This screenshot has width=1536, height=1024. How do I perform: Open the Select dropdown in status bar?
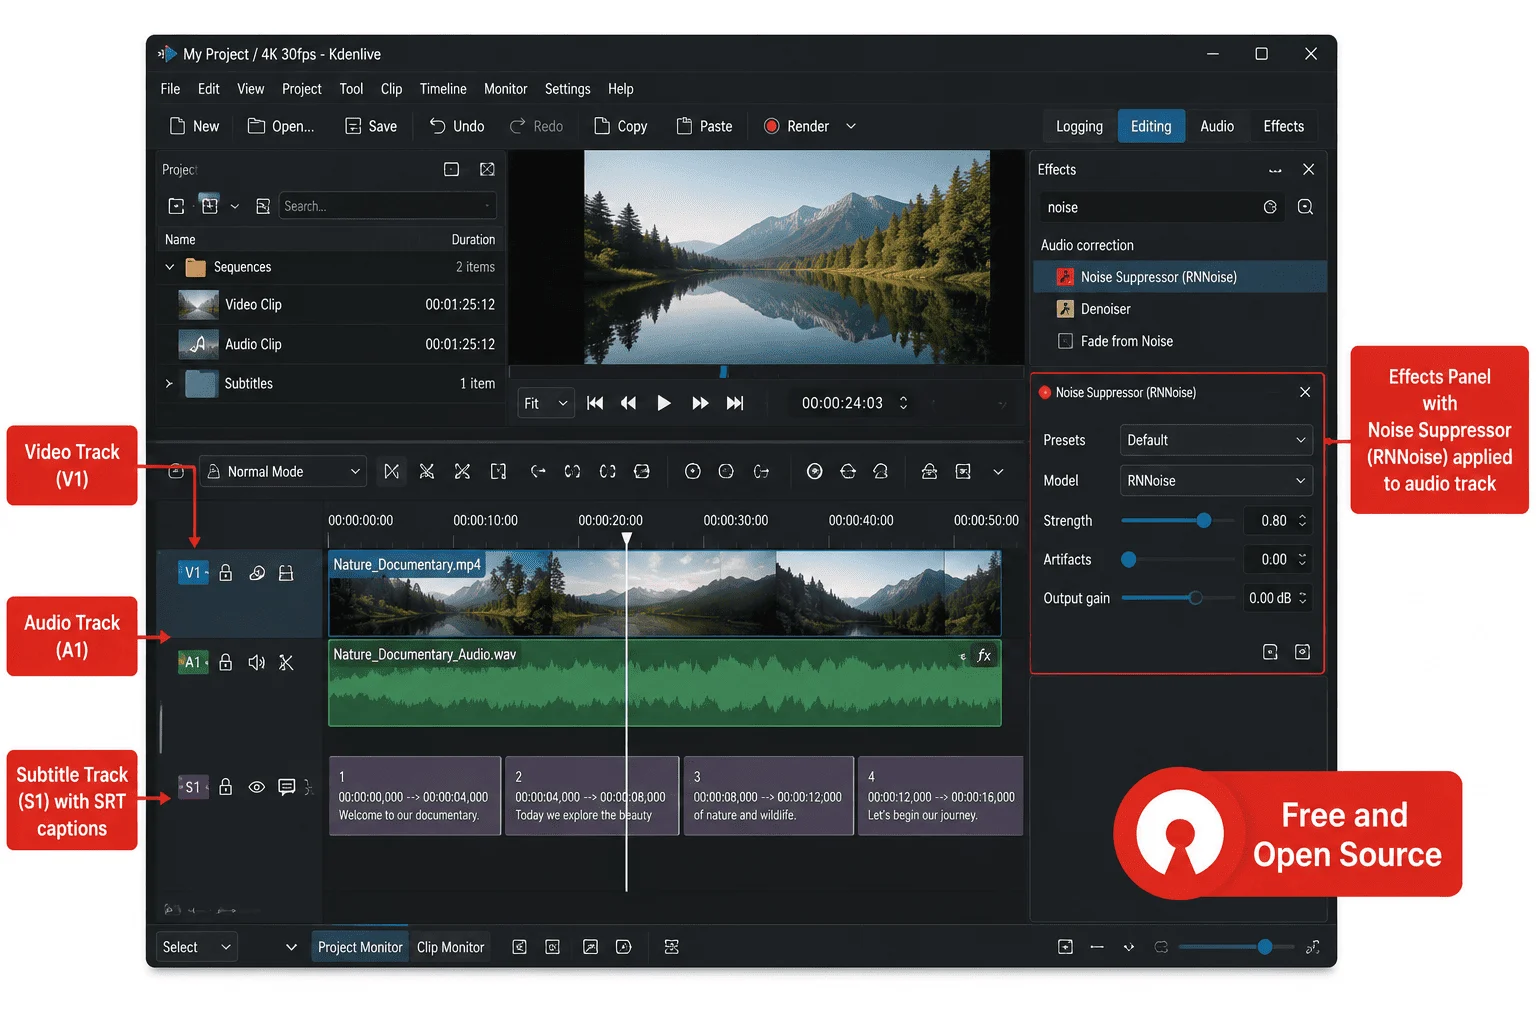196,947
